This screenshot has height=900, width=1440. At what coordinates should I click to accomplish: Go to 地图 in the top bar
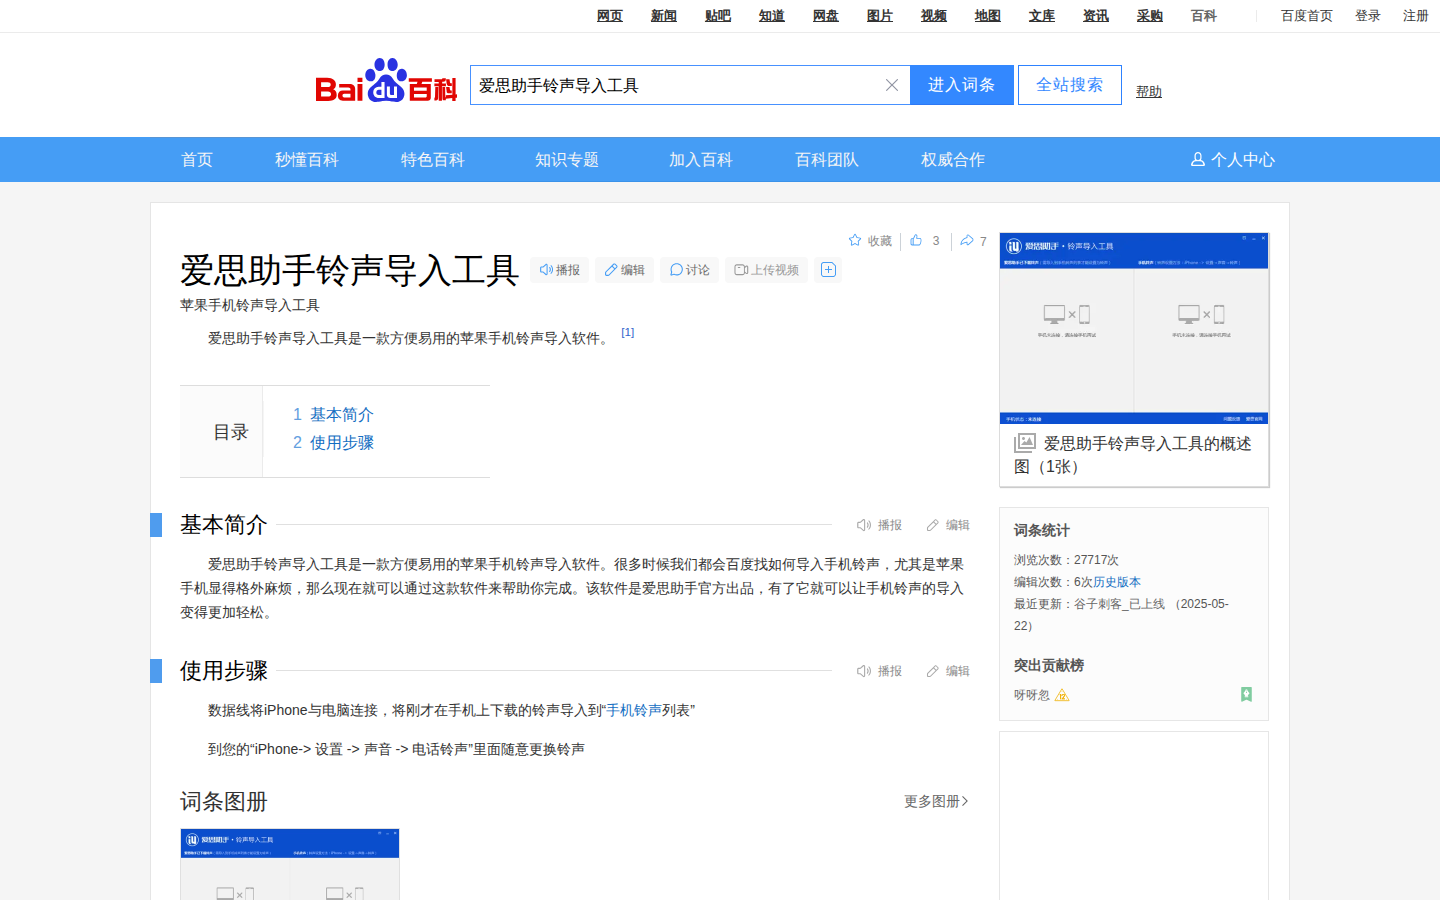point(988,16)
